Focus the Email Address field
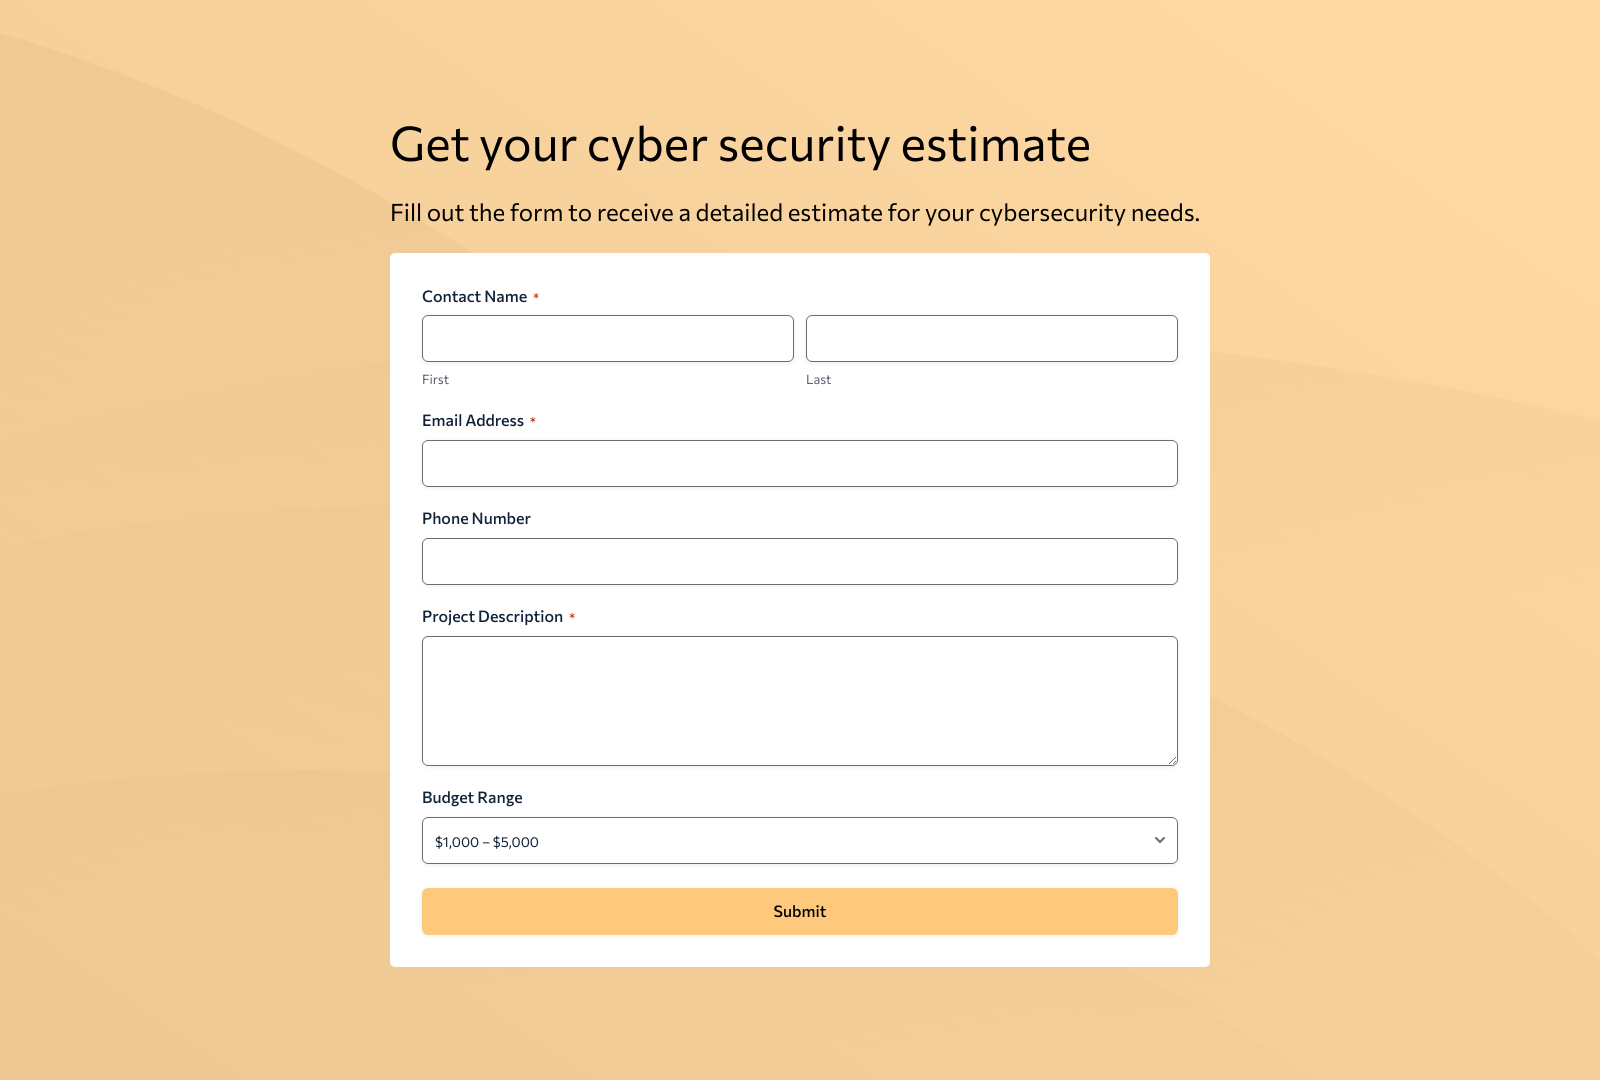This screenshot has height=1080, width=1600. click(799, 463)
